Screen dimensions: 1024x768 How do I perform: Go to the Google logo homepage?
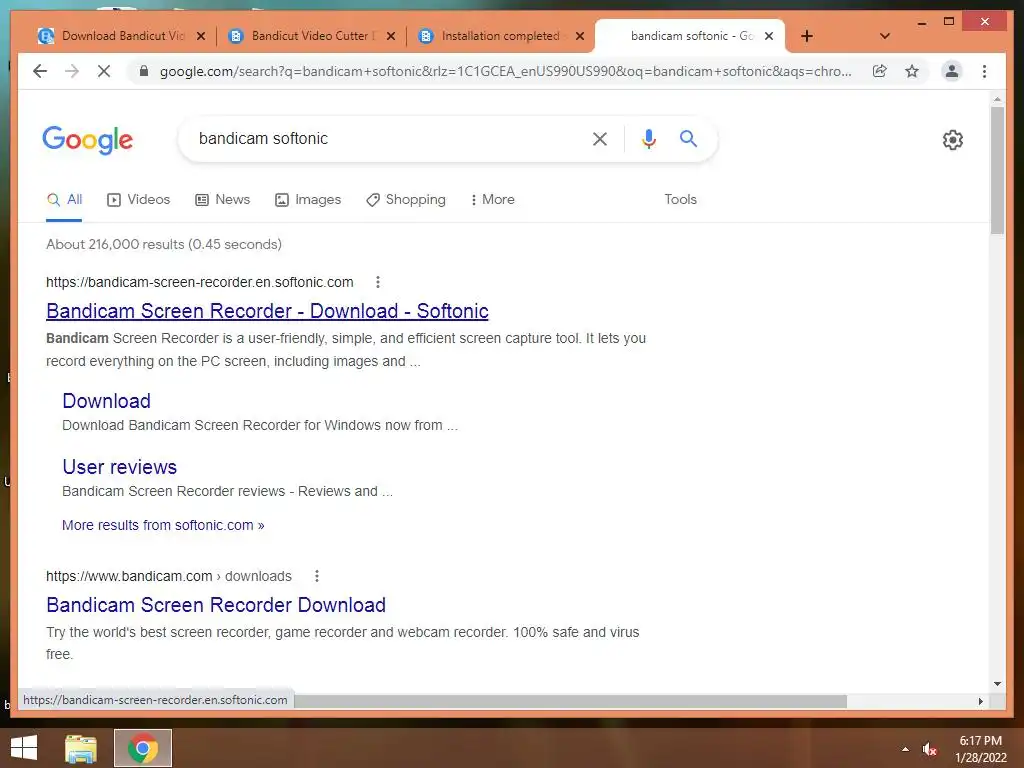tap(88, 140)
